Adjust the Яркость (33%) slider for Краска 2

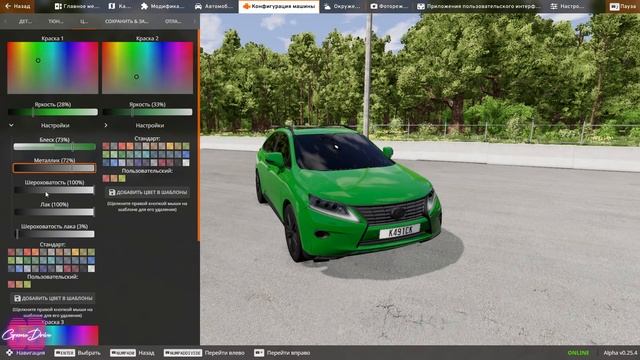pos(147,112)
